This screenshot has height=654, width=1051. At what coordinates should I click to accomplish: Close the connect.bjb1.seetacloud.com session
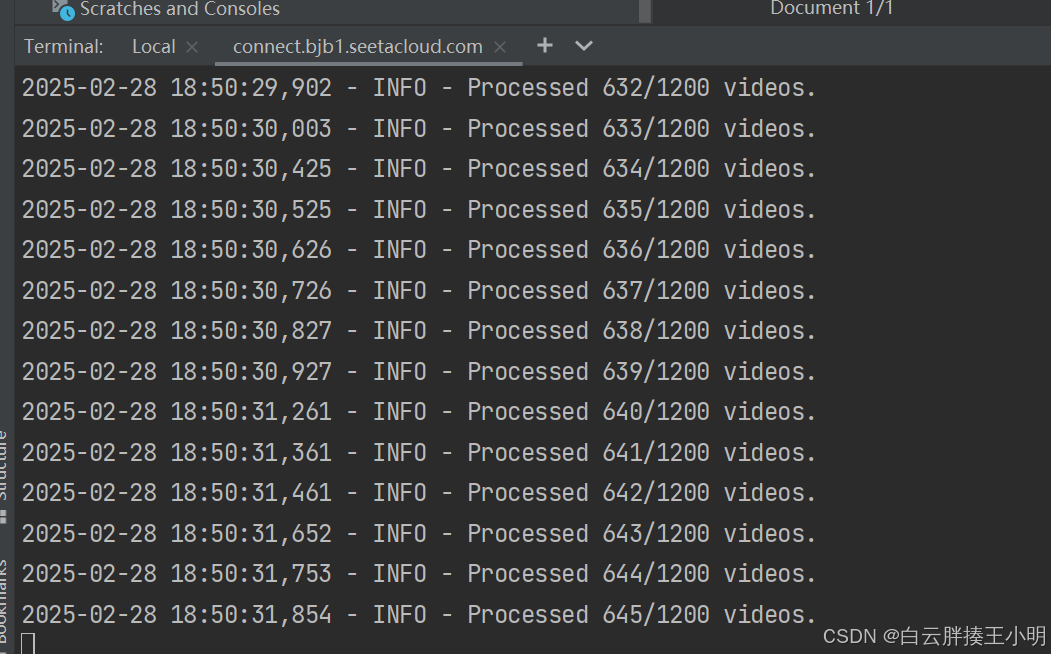click(x=499, y=46)
